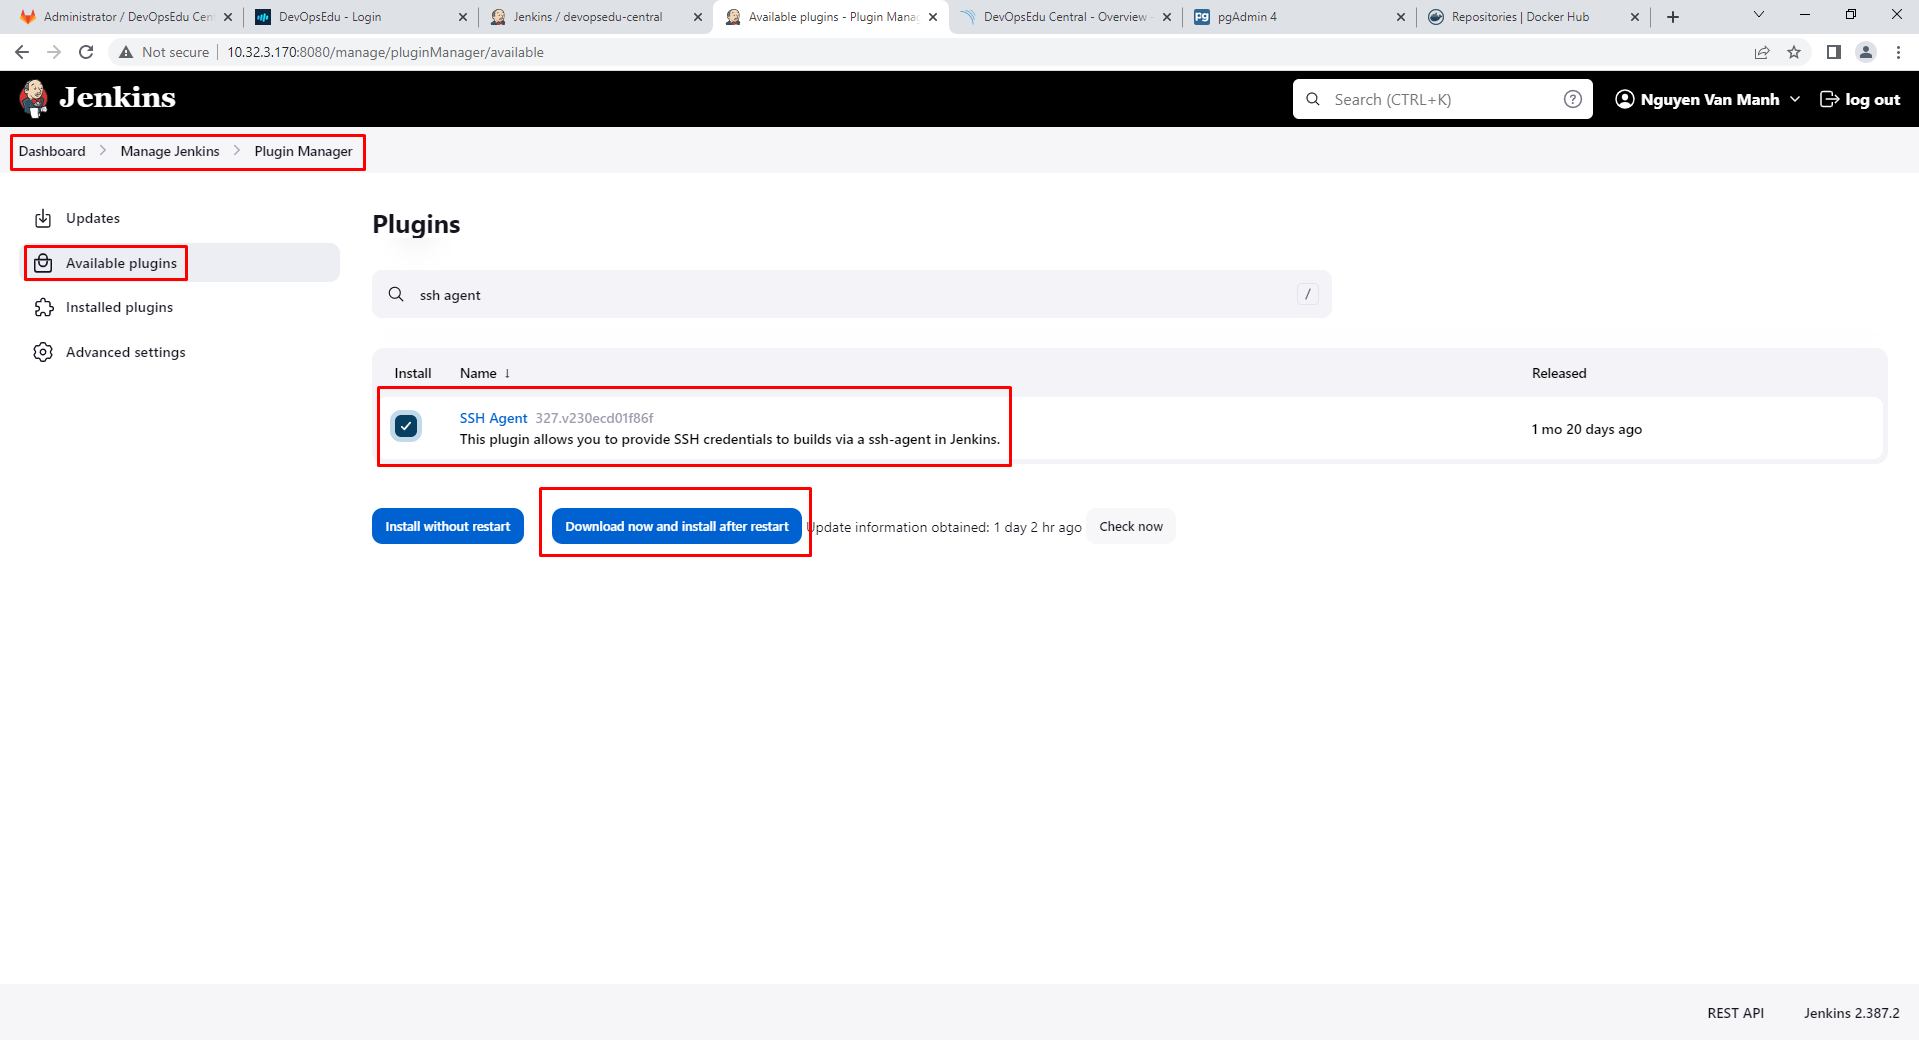
Task: Open Advanced settings in sidebar
Action: click(x=125, y=352)
